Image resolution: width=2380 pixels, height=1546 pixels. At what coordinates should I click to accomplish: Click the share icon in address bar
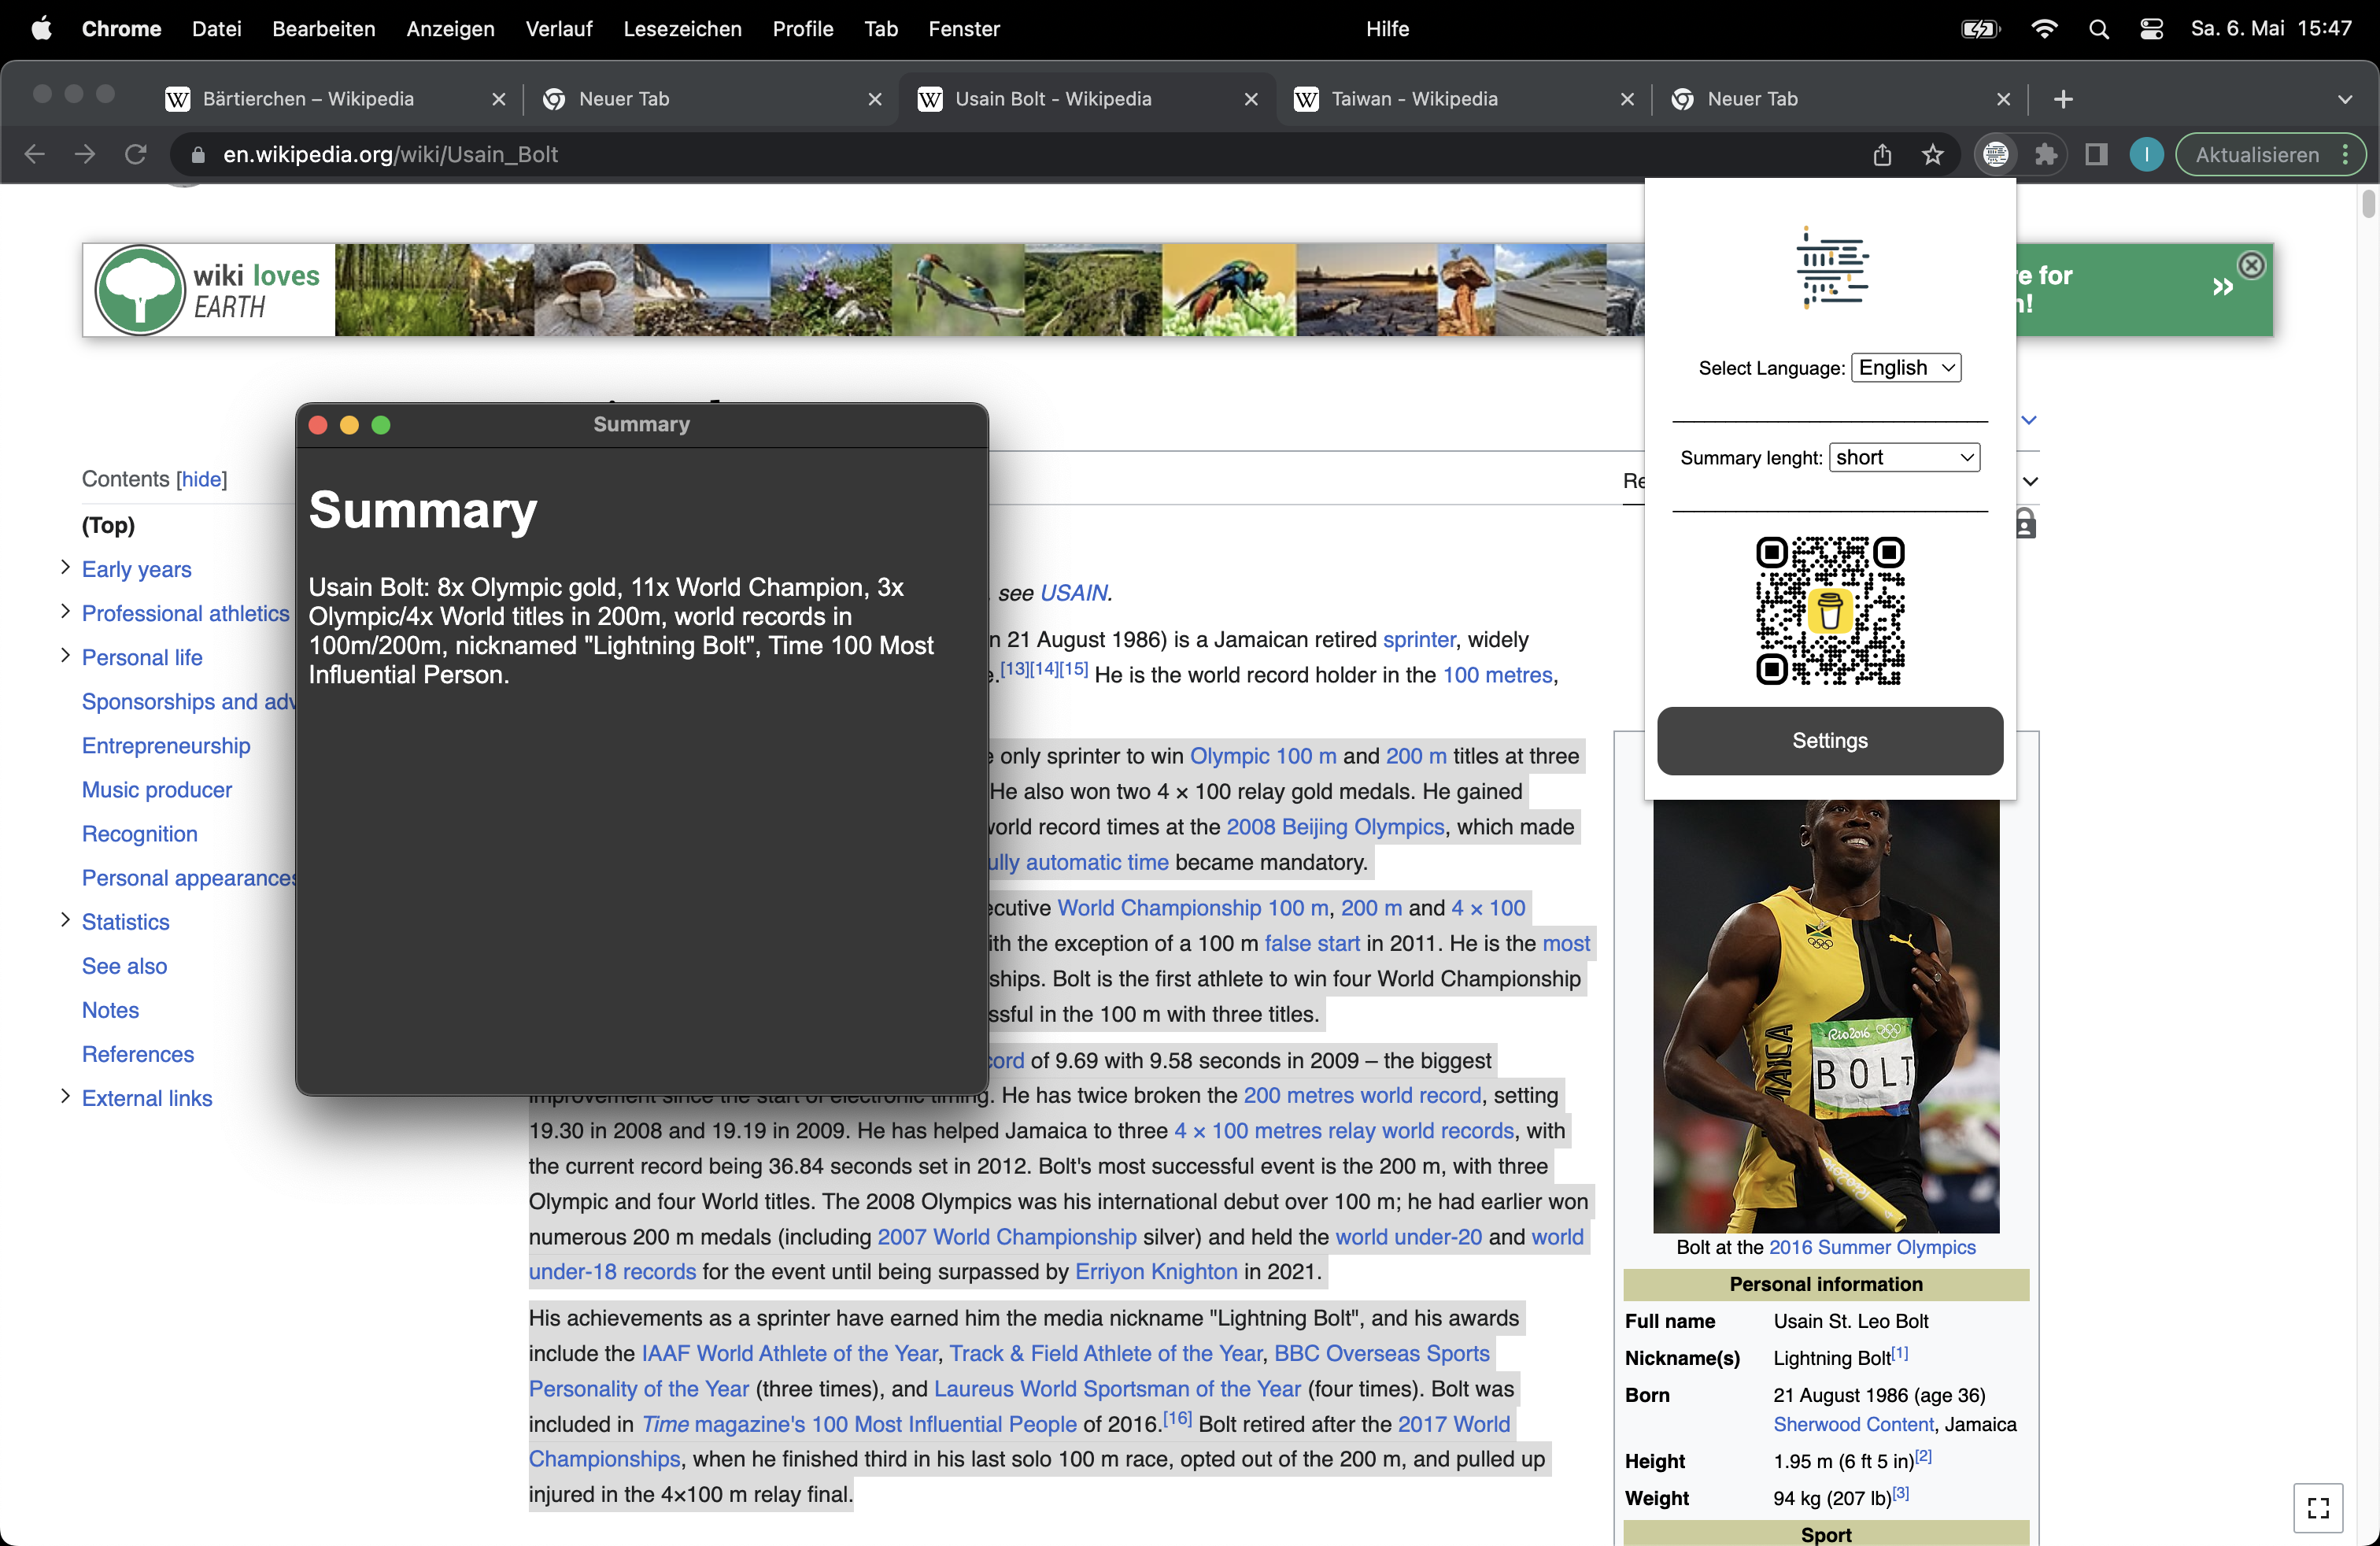tap(1882, 155)
